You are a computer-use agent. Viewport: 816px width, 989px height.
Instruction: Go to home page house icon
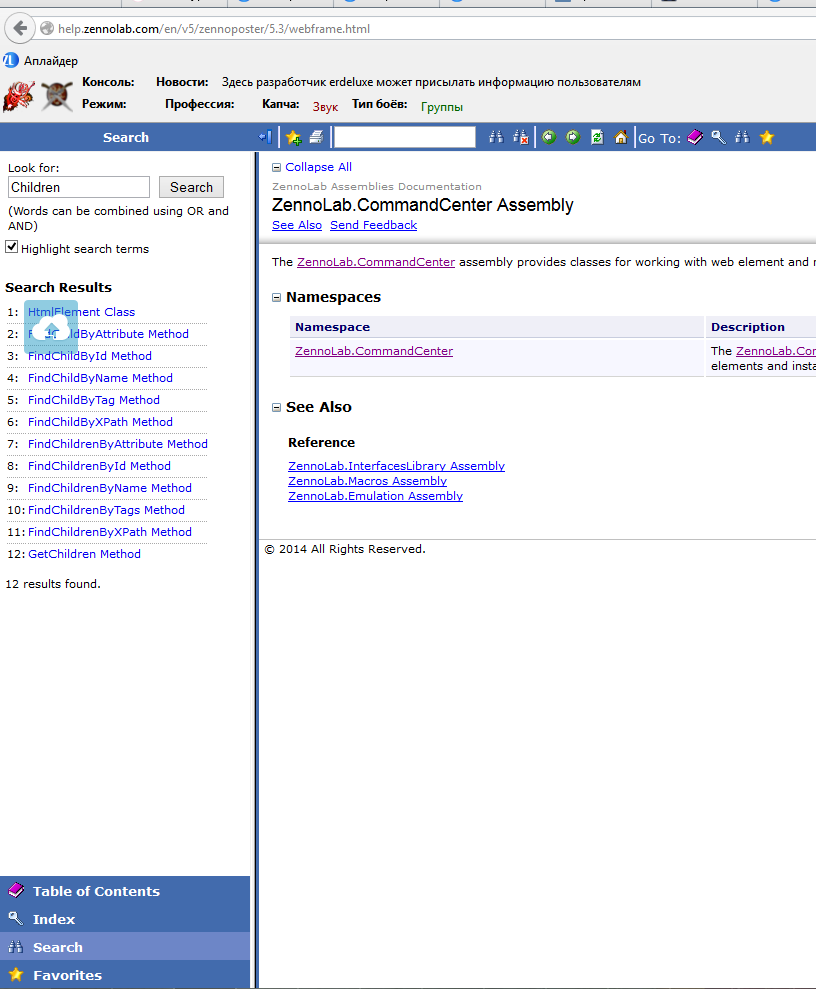pos(621,137)
